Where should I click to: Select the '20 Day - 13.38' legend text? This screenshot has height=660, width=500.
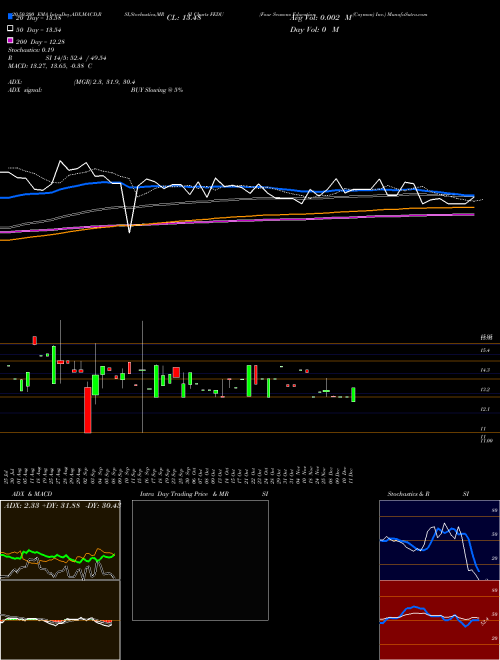[x=39, y=18]
